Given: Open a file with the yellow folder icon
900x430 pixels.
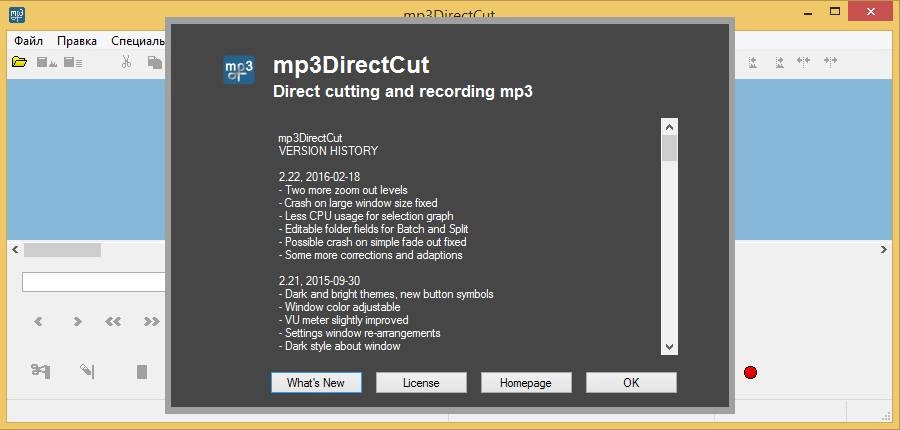Looking at the screenshot, I should [x=20, y=62].
